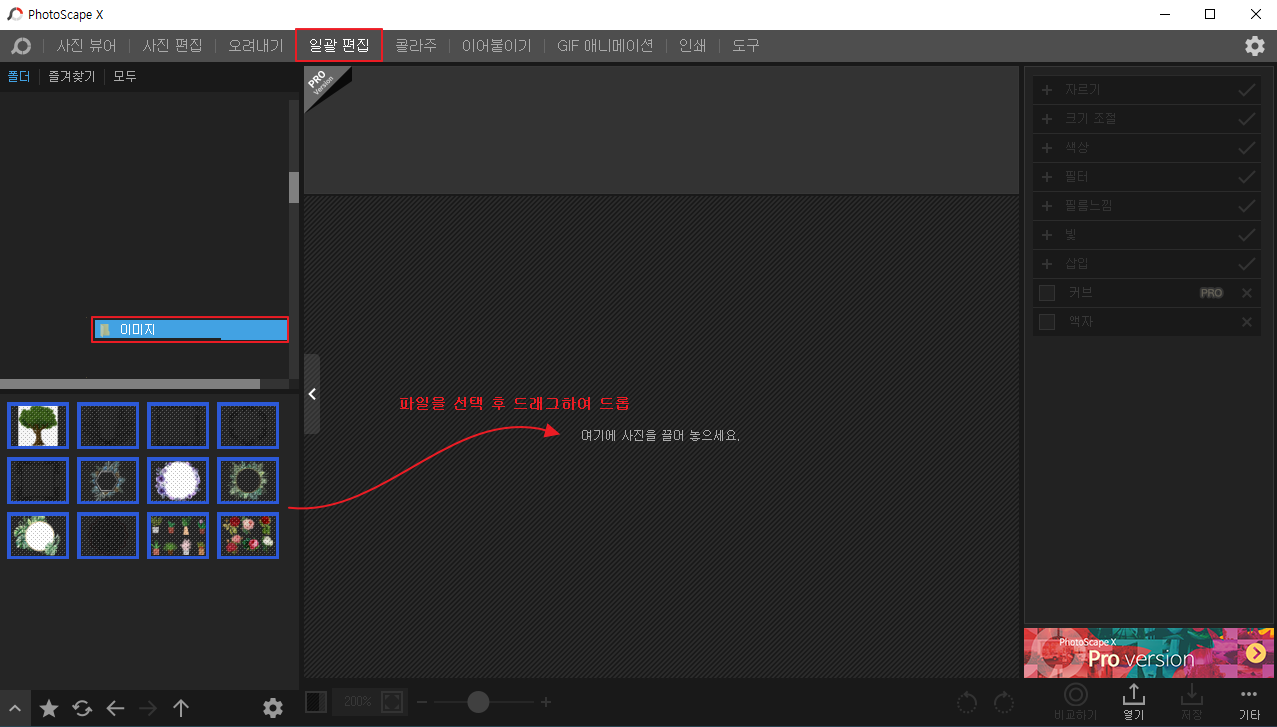Screen dimensions: 1277x727
Task: Select the 모두 (All) filter label
Action: [124, 76]
